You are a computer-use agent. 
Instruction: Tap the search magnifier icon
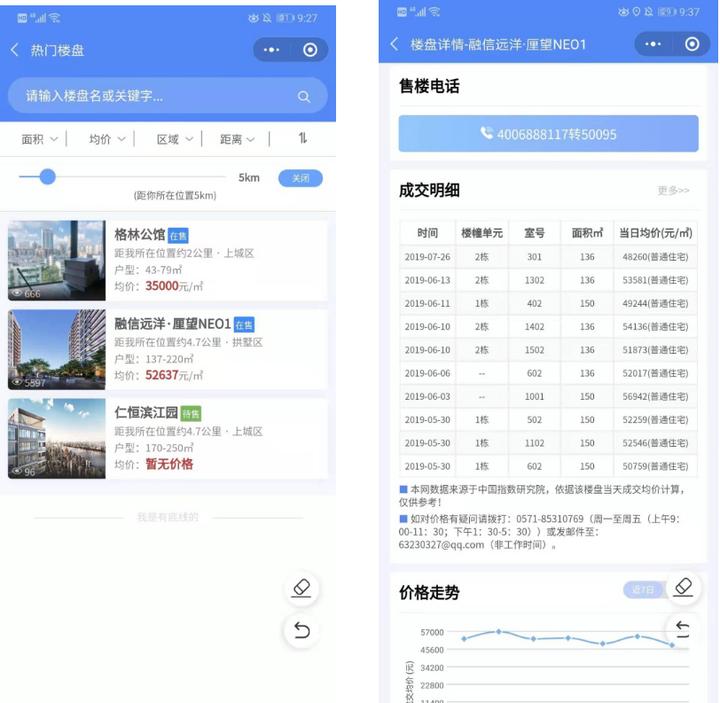tap(304, 96)
